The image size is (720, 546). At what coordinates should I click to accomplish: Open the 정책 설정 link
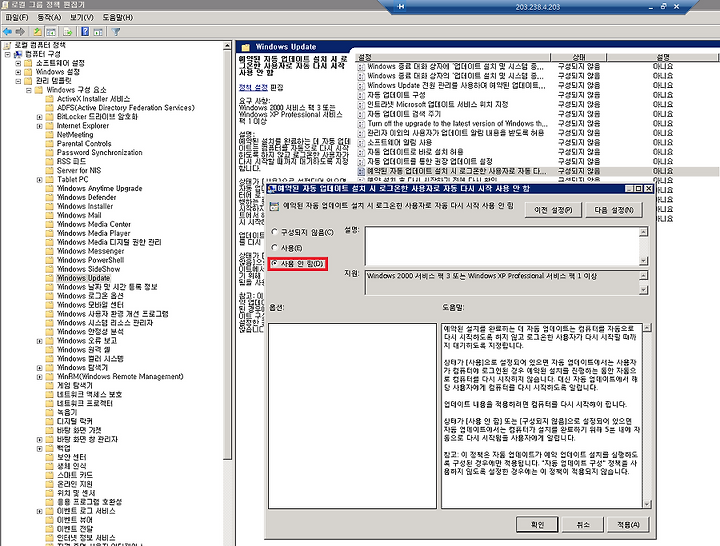pyautogui.click(x=253, y=87)
